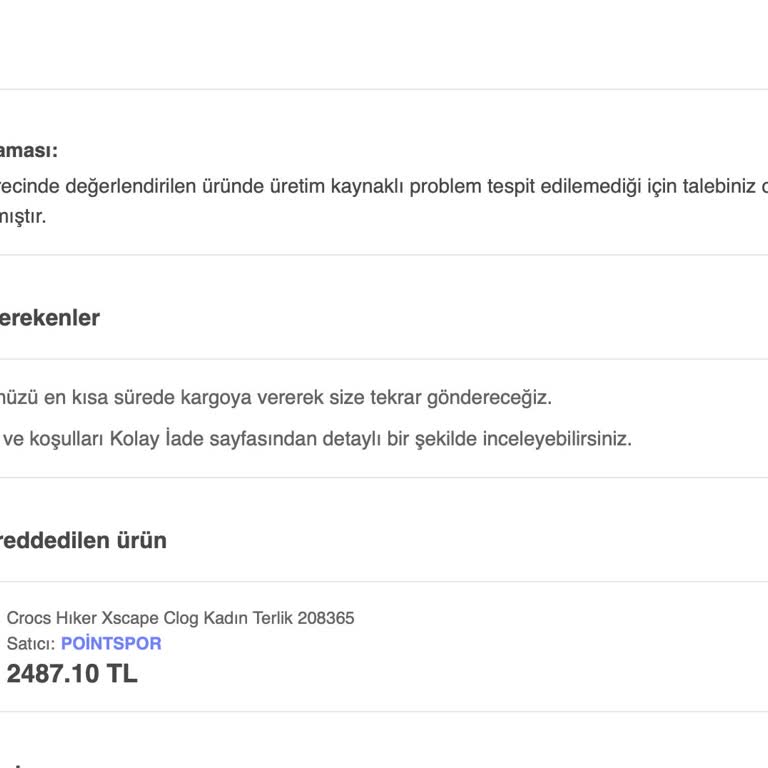Click the line mentioning Kolay İade sayfasından
The width and height of the screenshot is (768, 768).
(x=316, y=439)
